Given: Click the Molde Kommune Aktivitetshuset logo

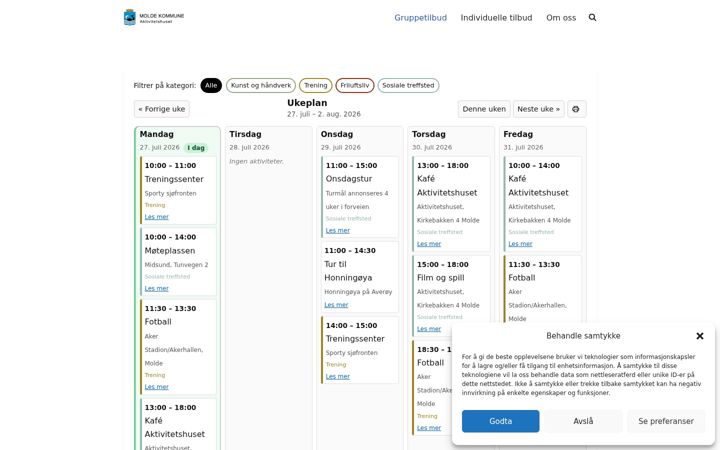Looking at the screenshot, I should 154,17.
